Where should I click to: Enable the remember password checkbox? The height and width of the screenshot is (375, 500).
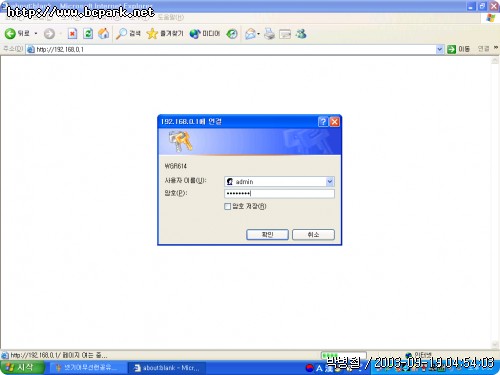(228, 206)
